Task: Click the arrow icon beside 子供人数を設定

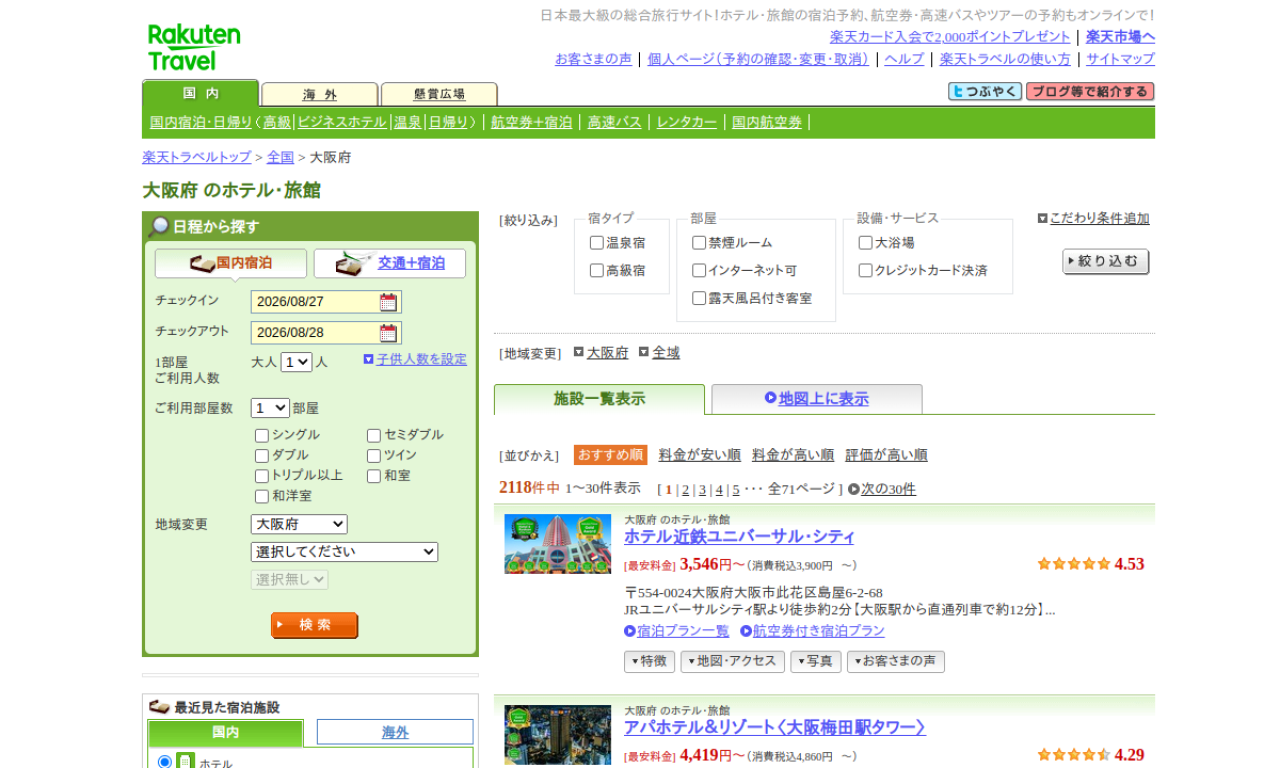Action: tap(368, 359)
